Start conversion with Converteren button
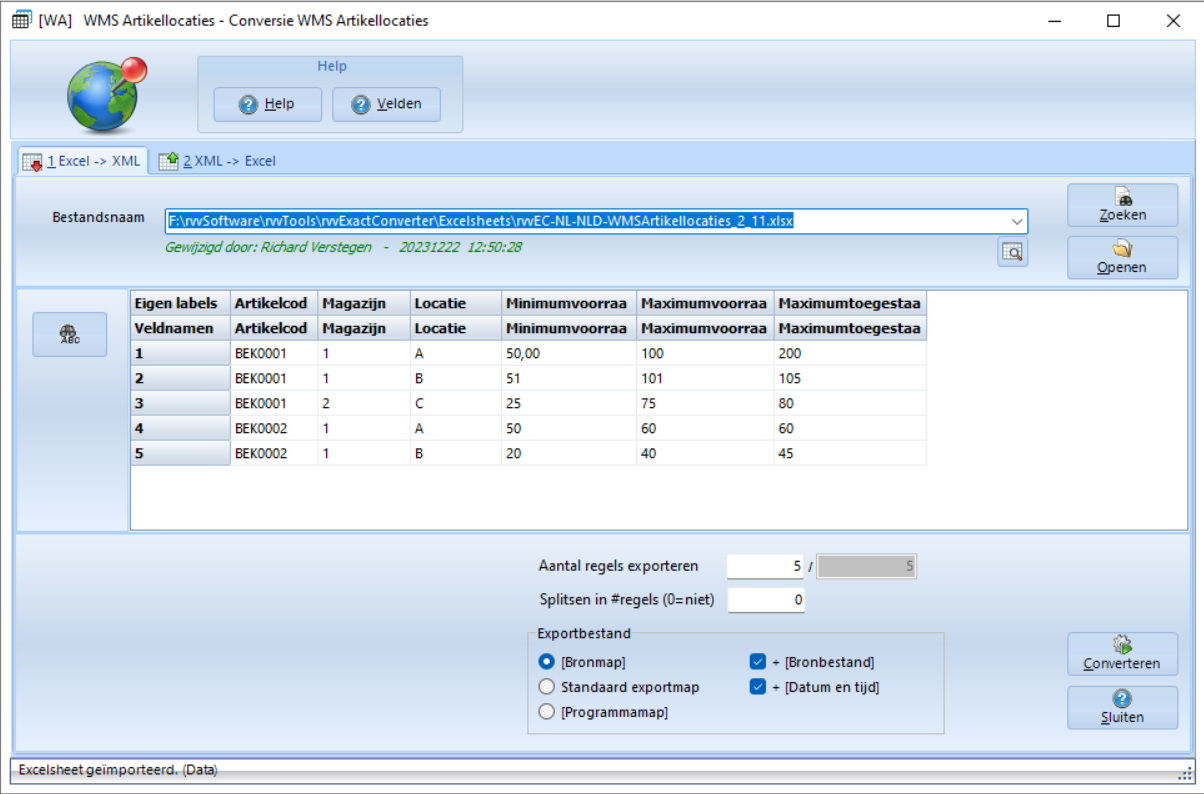This screenshot has height=794, width=1204. [x=1121, y=654]
